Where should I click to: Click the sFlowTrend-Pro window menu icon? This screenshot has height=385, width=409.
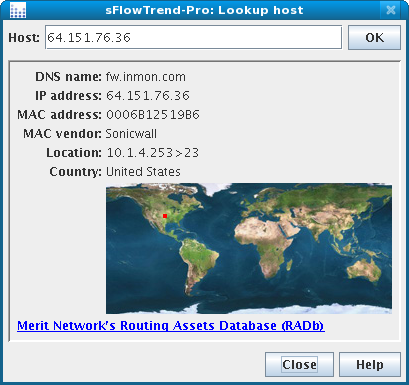(x=18, y=10)
